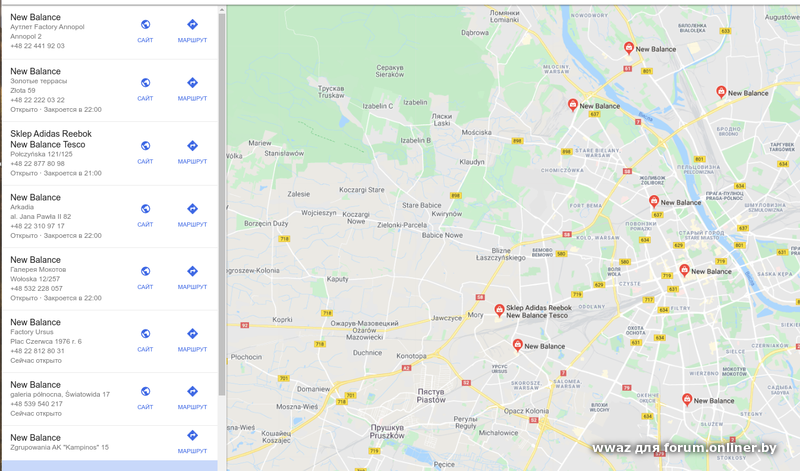Click Sklep Adidas Reebok map pin

(499, 310)
